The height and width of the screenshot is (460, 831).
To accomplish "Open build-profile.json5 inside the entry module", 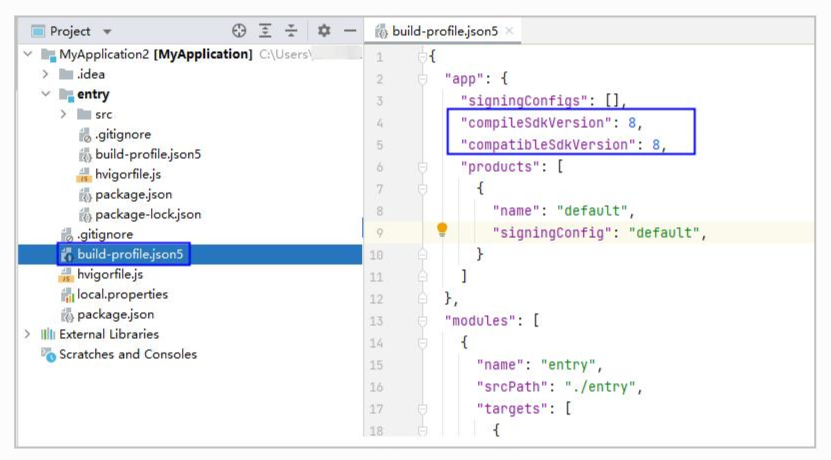I will point(148,154).
